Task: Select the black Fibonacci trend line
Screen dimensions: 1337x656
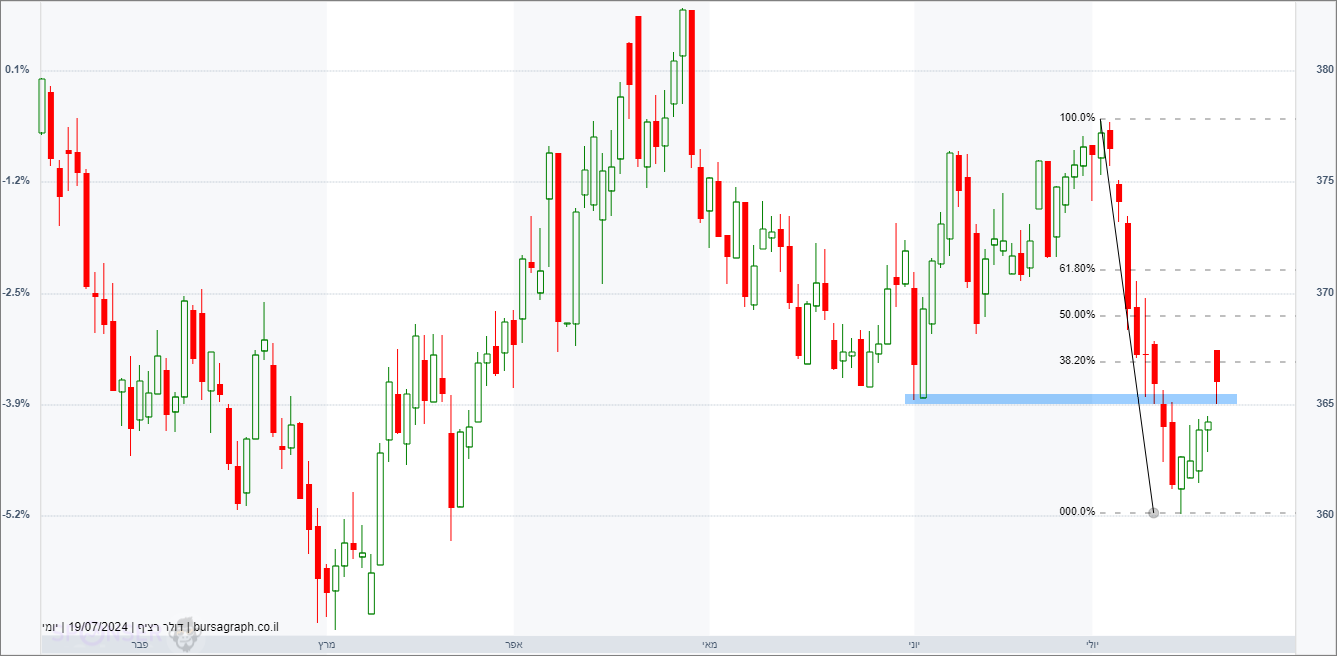Action: point(1127,316)
